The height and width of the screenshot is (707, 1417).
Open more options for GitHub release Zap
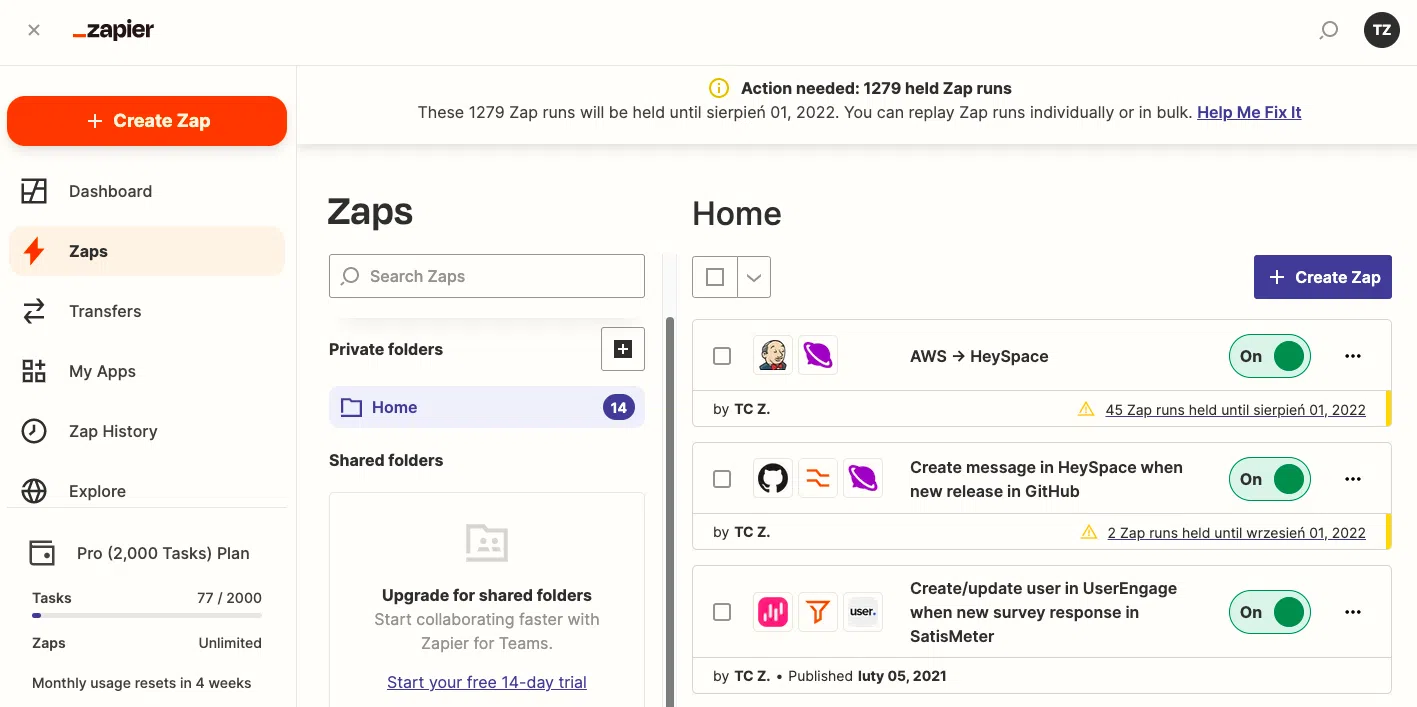[1353, 479]
